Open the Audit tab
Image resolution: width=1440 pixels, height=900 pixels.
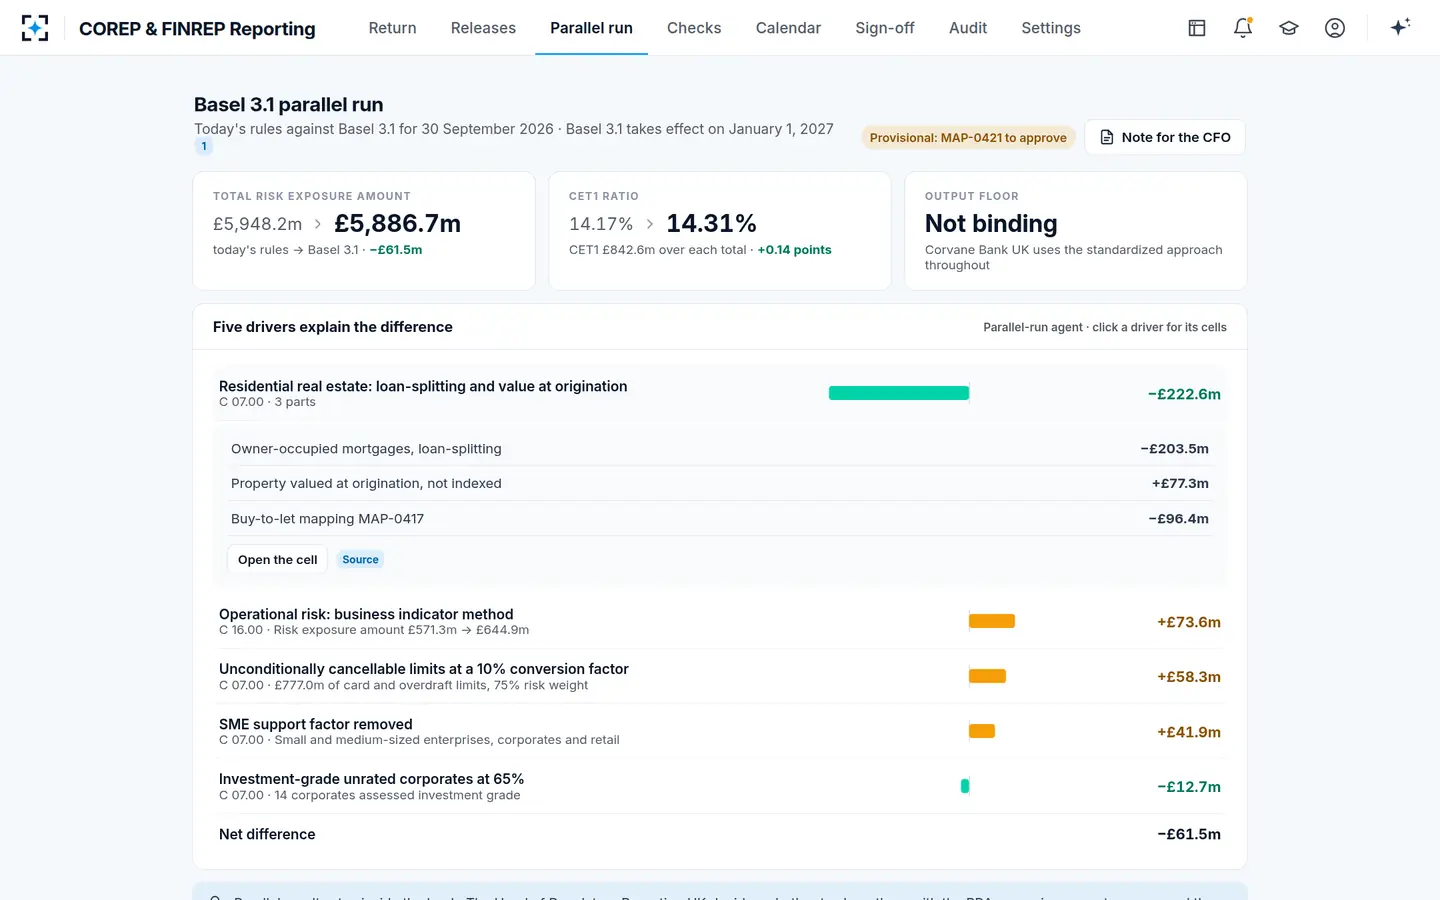tap(968, 28)
